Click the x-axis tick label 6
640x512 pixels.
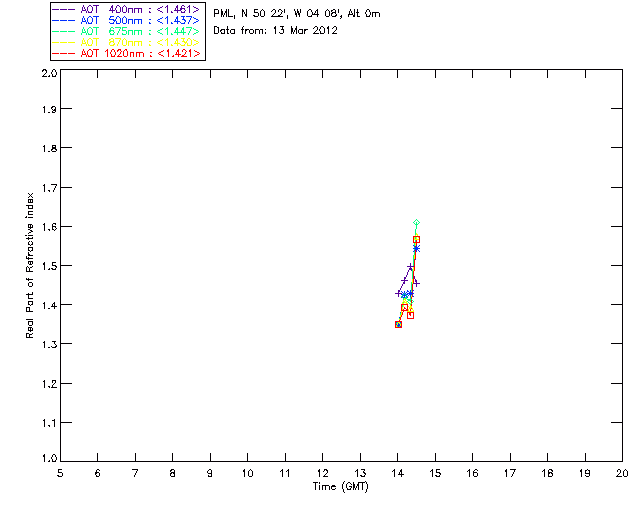point(98,473)
